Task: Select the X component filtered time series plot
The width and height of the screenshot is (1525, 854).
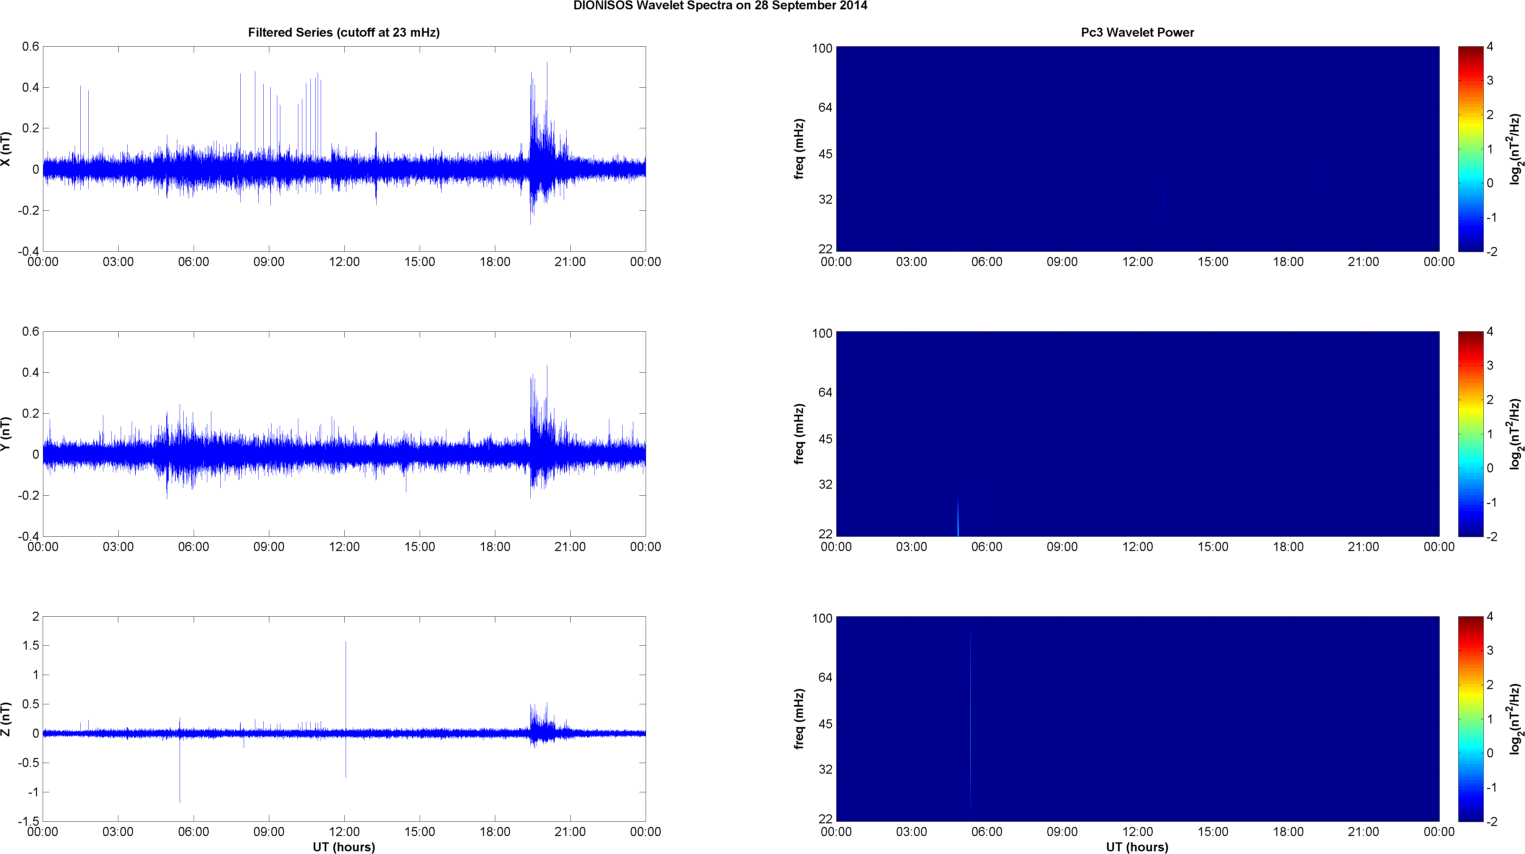Action: [x=344, y=149]
